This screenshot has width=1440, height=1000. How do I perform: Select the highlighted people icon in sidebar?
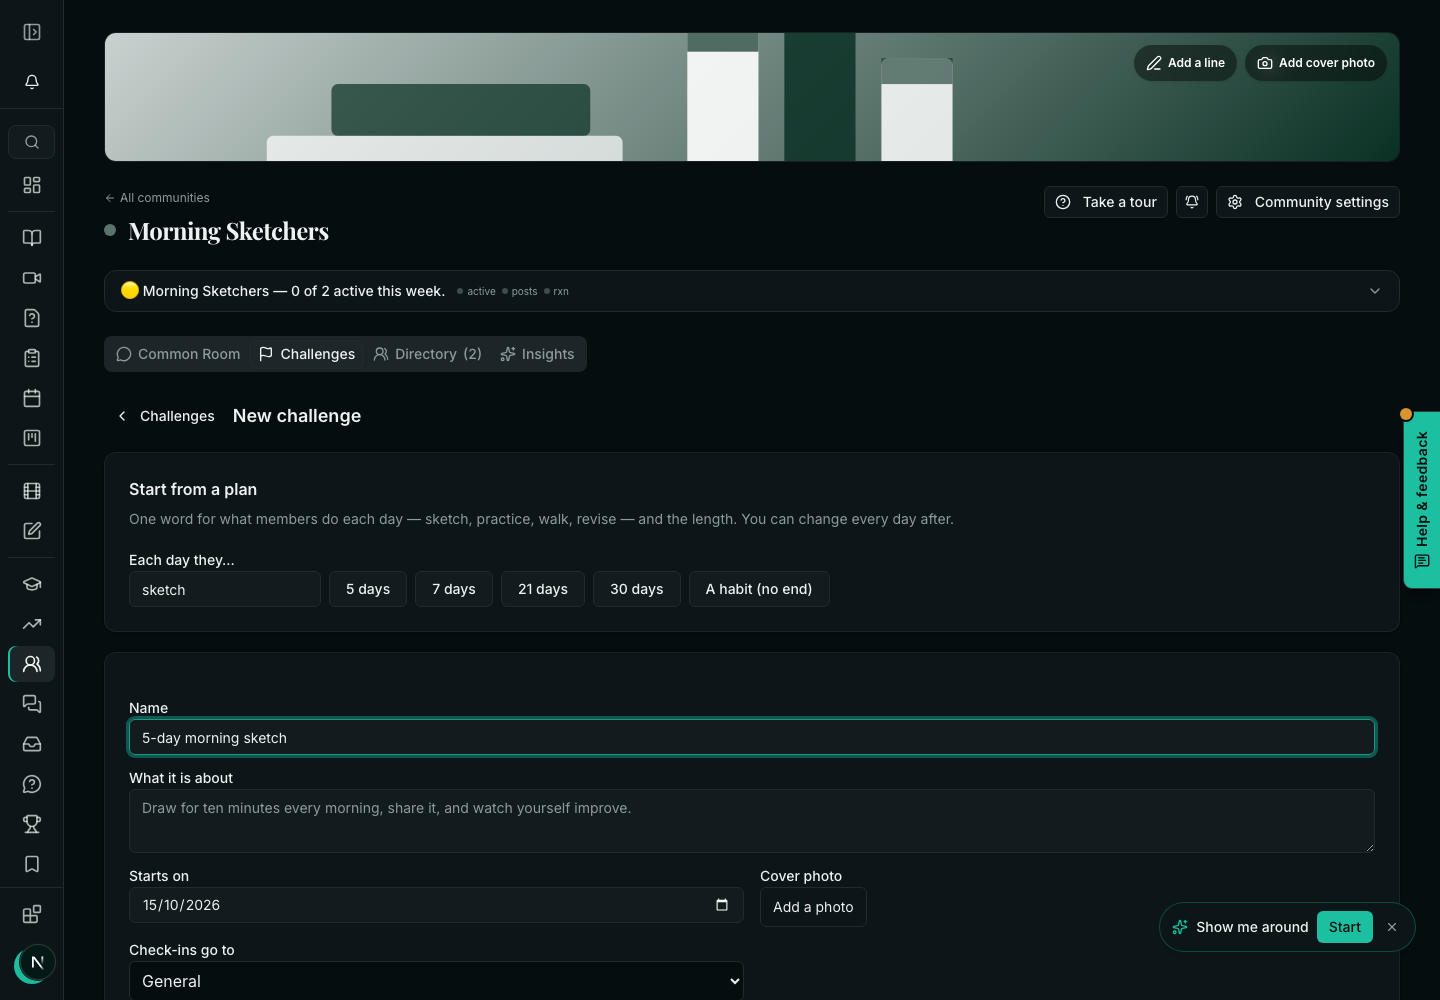coord(32,664)
